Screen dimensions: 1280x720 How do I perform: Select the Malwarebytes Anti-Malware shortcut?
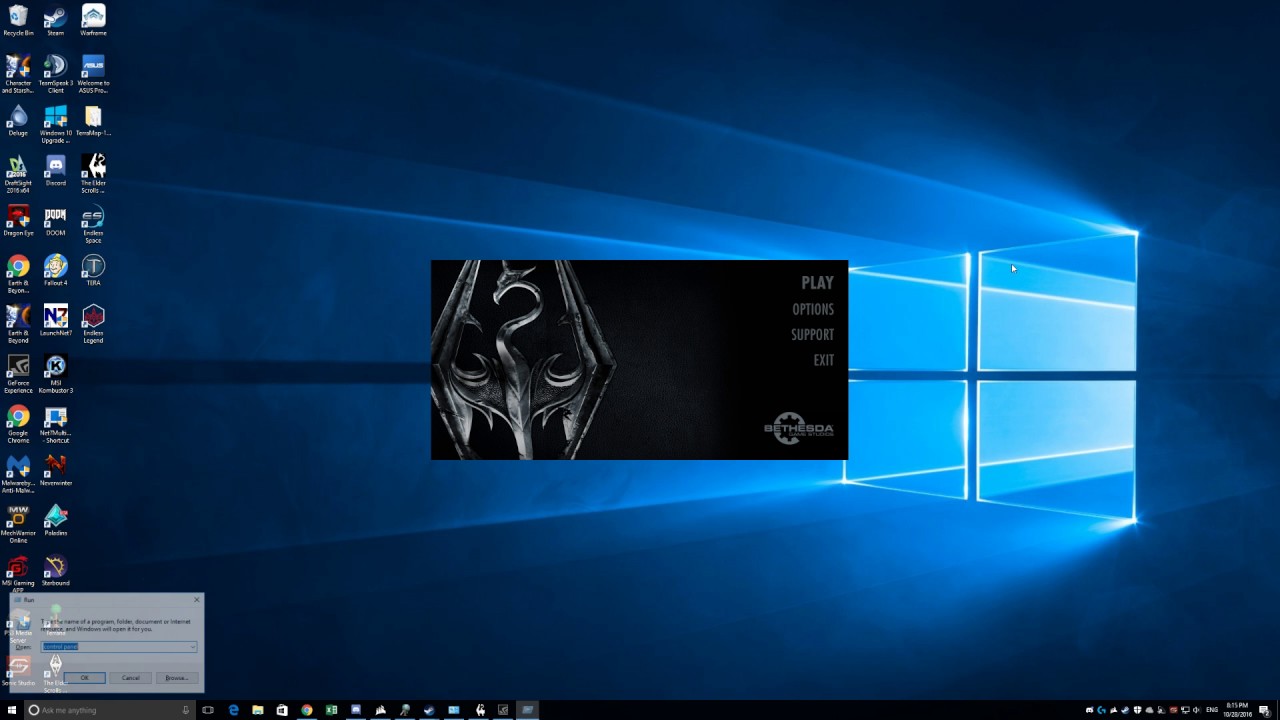point(18,474)
